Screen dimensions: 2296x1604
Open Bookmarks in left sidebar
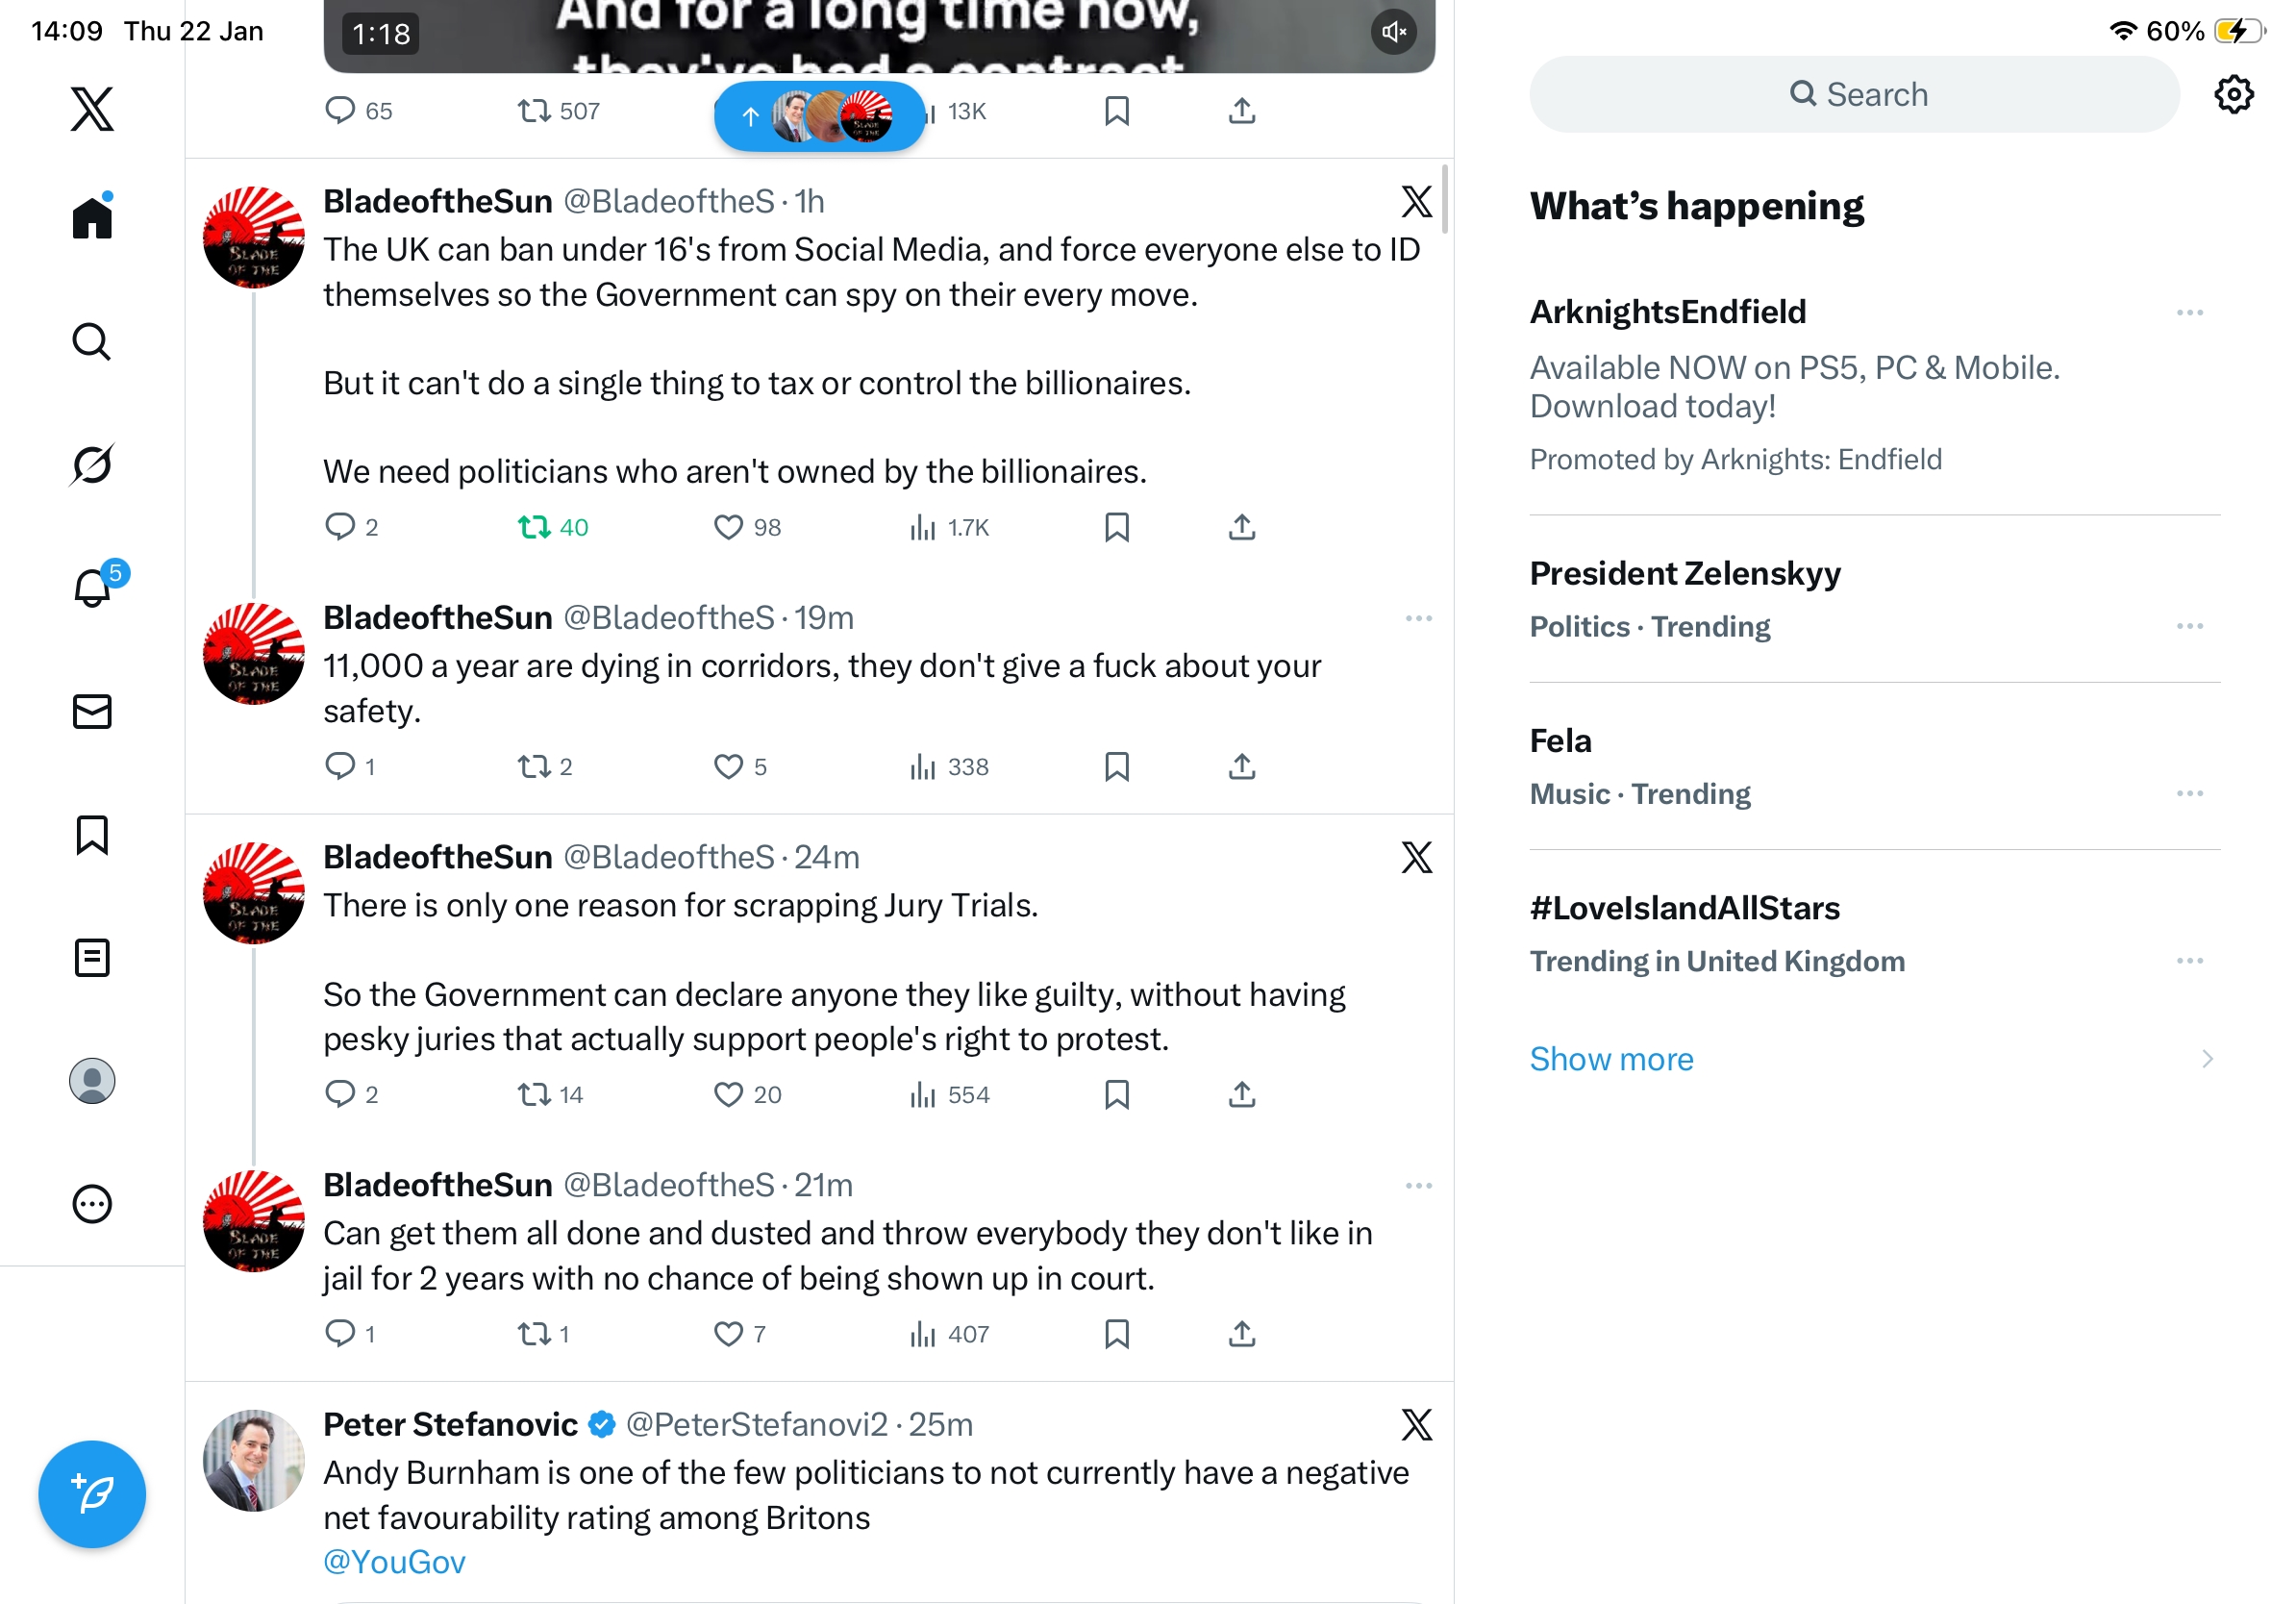point(92,835)
